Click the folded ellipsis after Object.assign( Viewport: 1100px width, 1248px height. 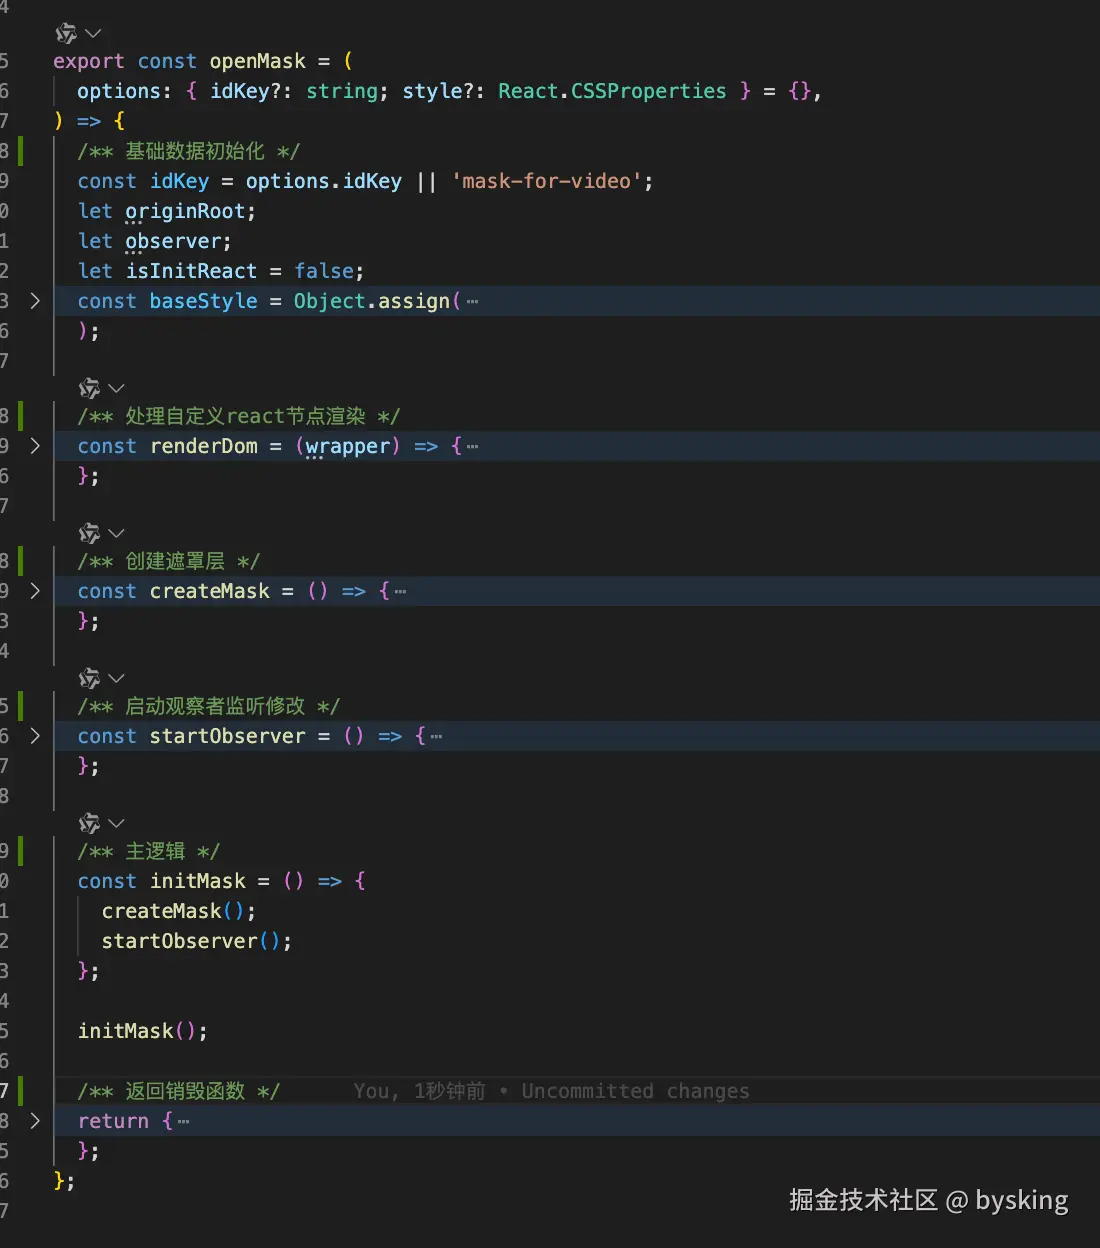pos(472,302)
